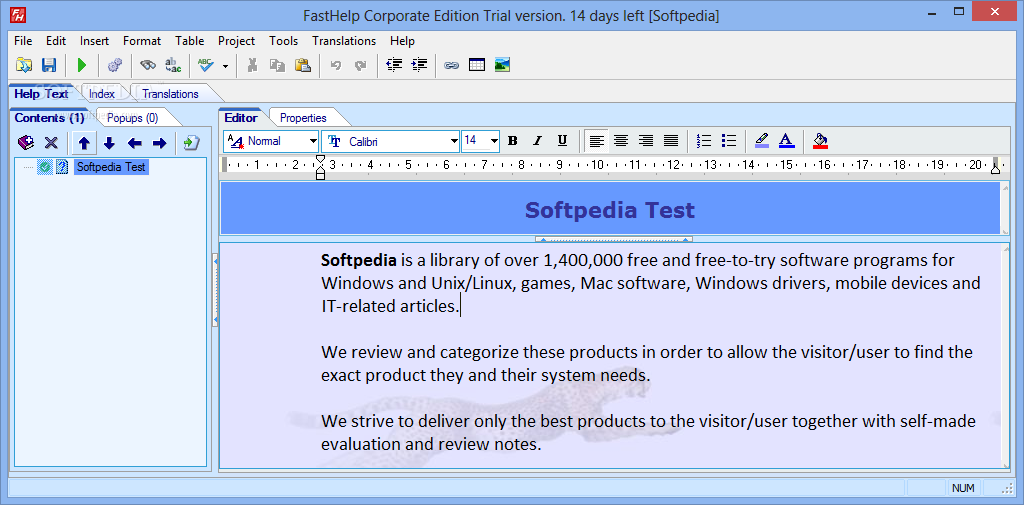Save the project with the floppy disk icon
This screenshot has width=1024, height=505.
click(49, 65)
